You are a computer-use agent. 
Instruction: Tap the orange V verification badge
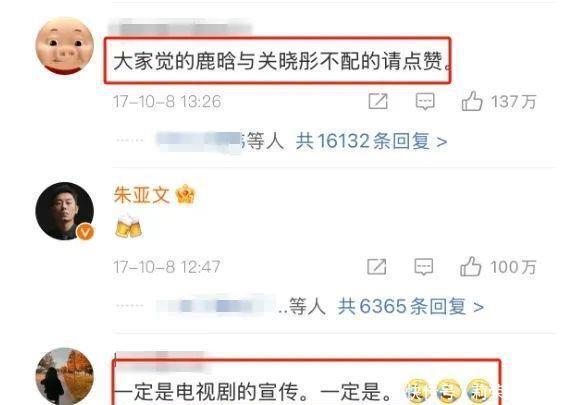coord(85,232)
